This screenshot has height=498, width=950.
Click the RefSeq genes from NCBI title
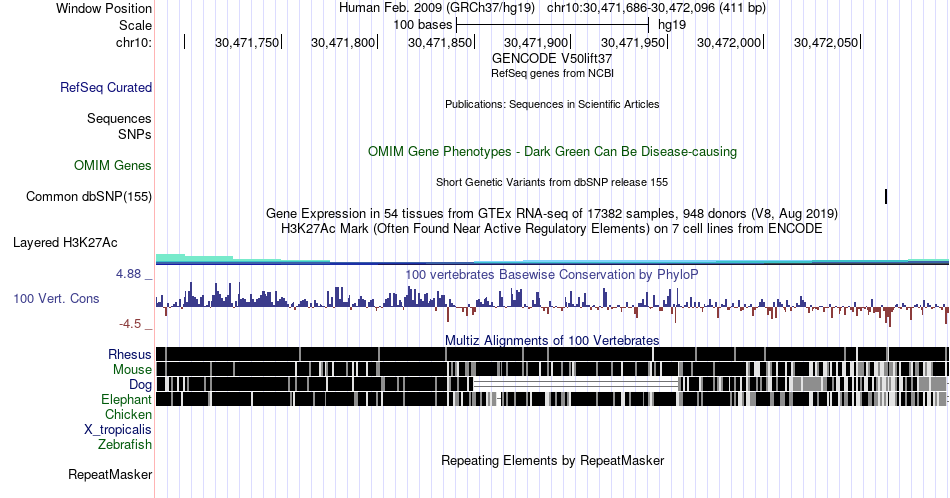552,73
